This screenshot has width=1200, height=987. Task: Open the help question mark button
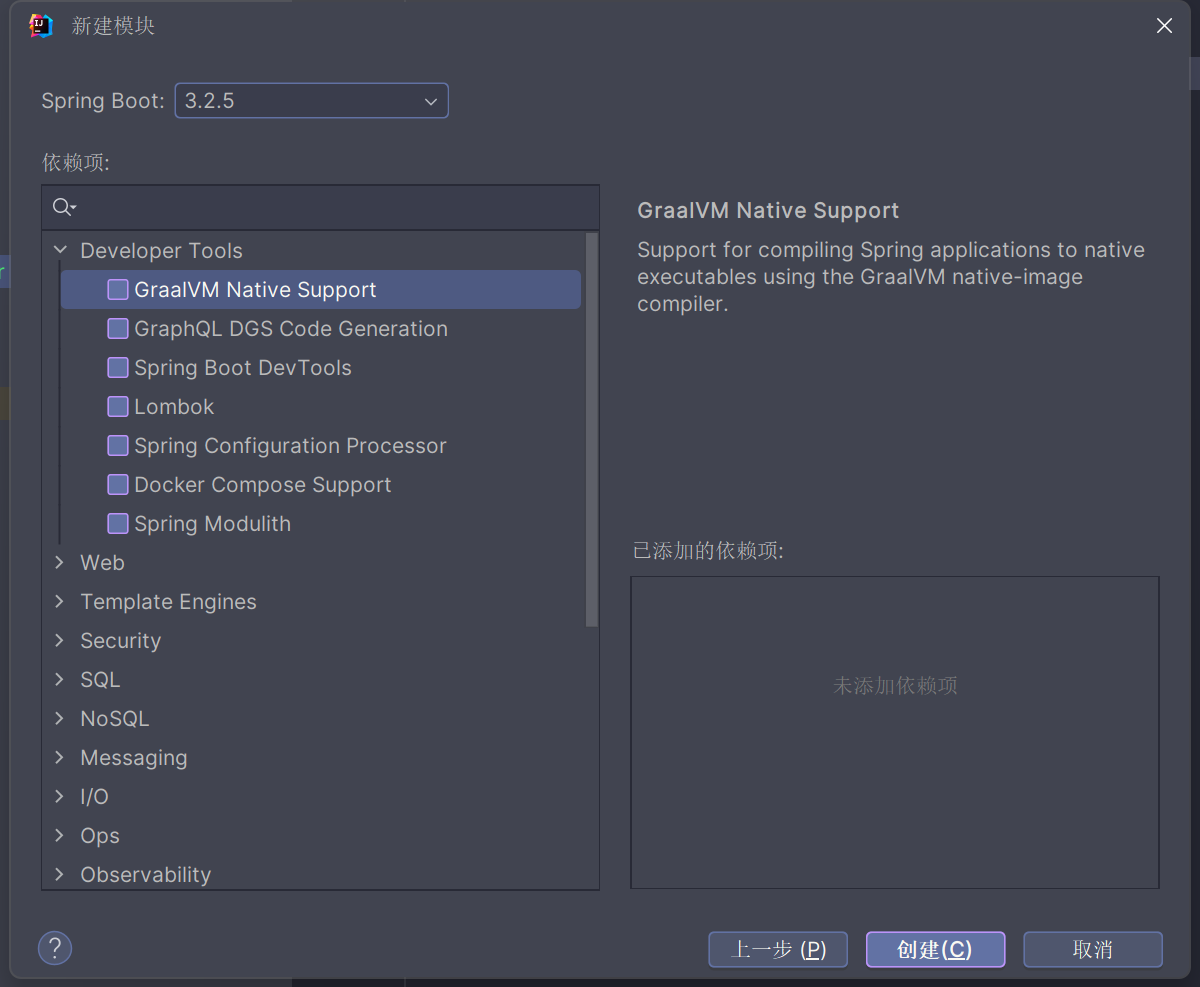coord(55,948)
